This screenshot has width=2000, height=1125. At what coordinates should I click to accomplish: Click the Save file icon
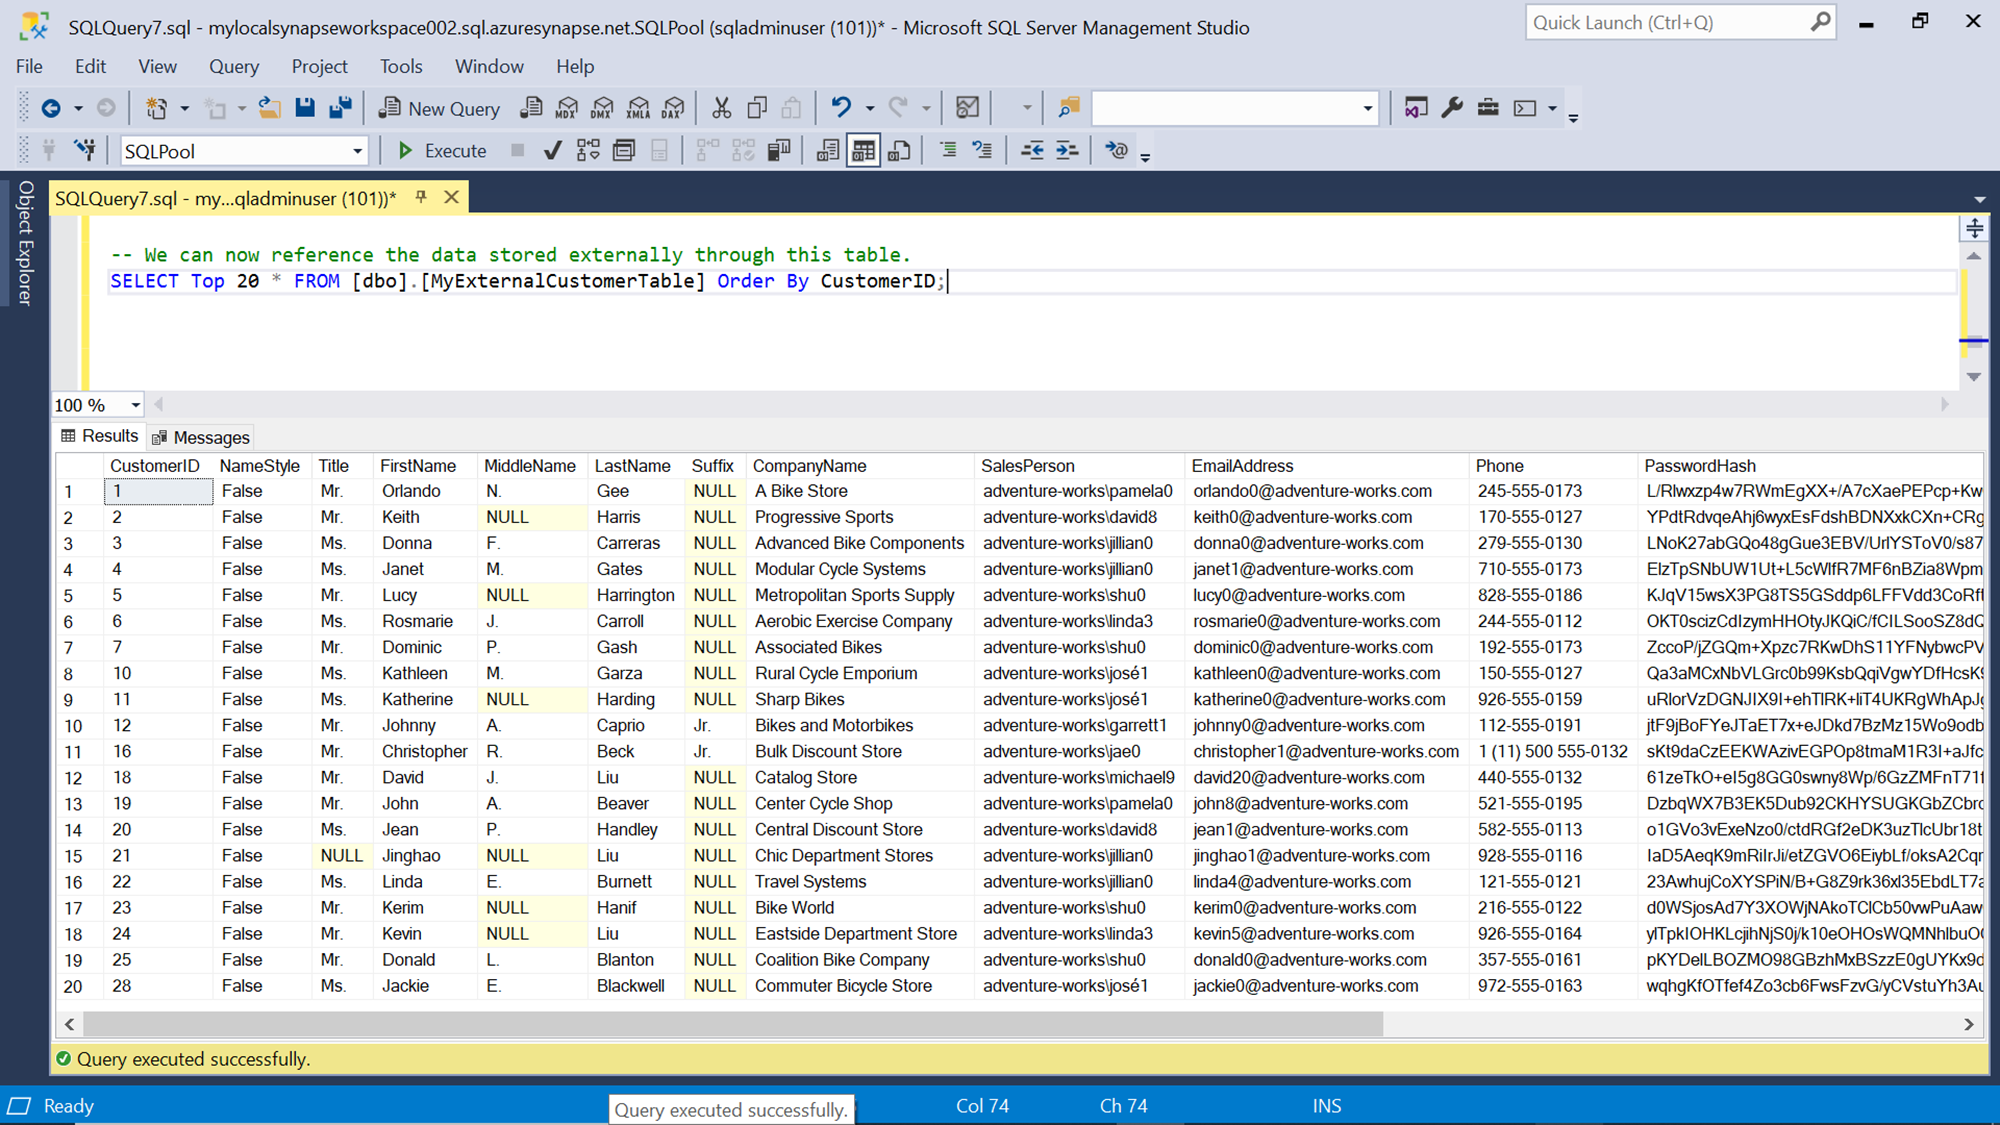pos(305,108)
